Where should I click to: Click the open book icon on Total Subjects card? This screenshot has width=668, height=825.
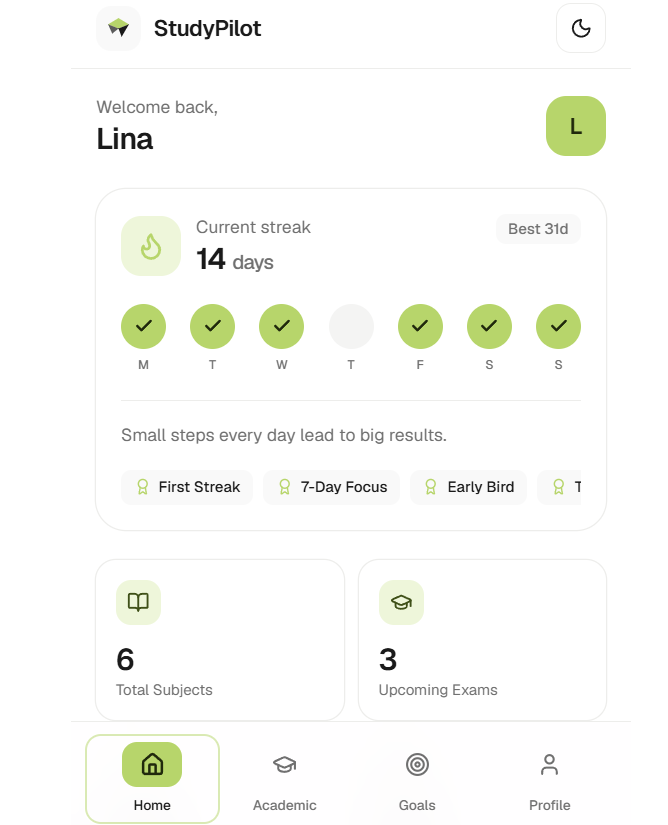tap(138, 602)
